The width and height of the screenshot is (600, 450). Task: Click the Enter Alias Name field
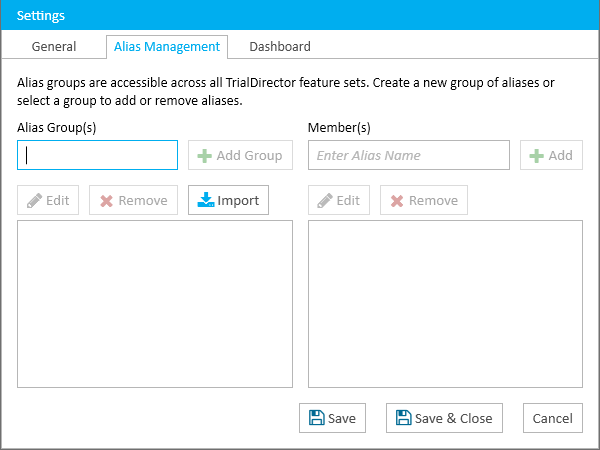click(x=409, y=155)
